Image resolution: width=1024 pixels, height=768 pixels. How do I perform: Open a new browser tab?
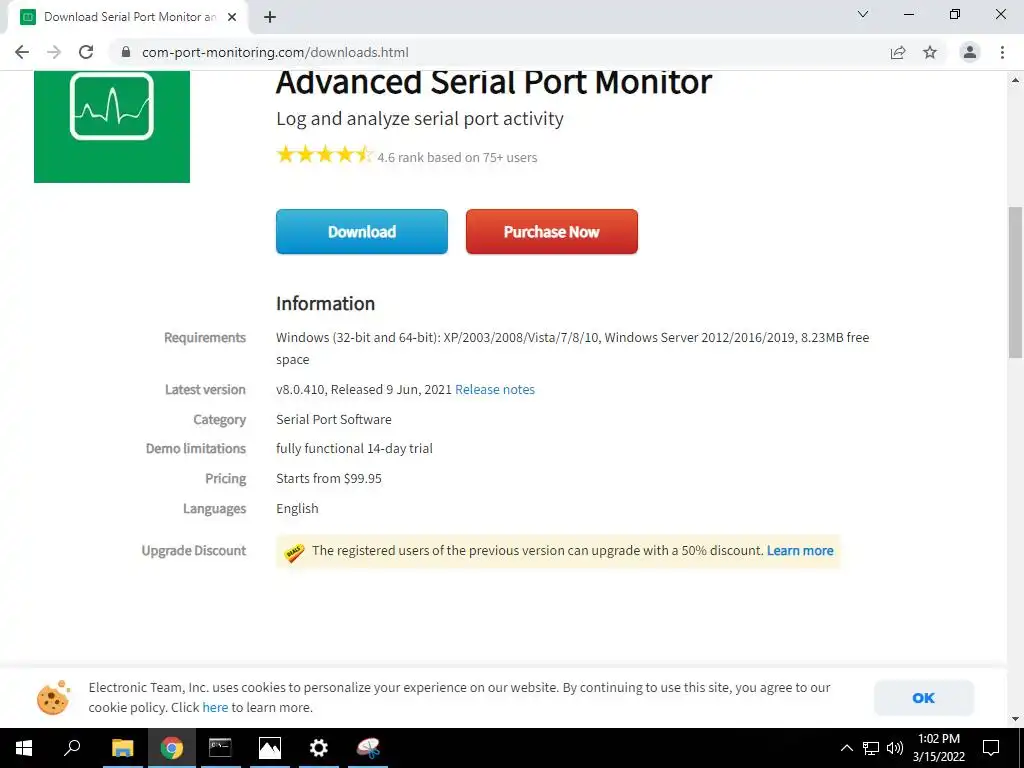[270, 17]
